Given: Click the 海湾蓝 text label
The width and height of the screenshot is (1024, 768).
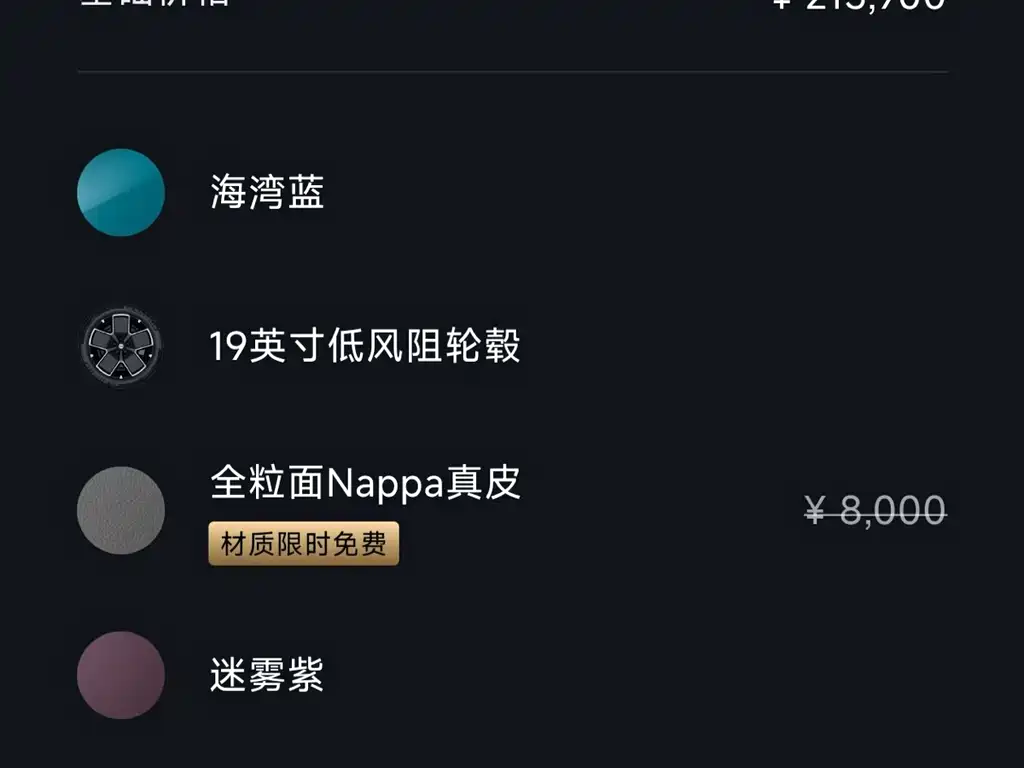Looking at the screenshot, I should pyautogui.click(x=267, y=192).
